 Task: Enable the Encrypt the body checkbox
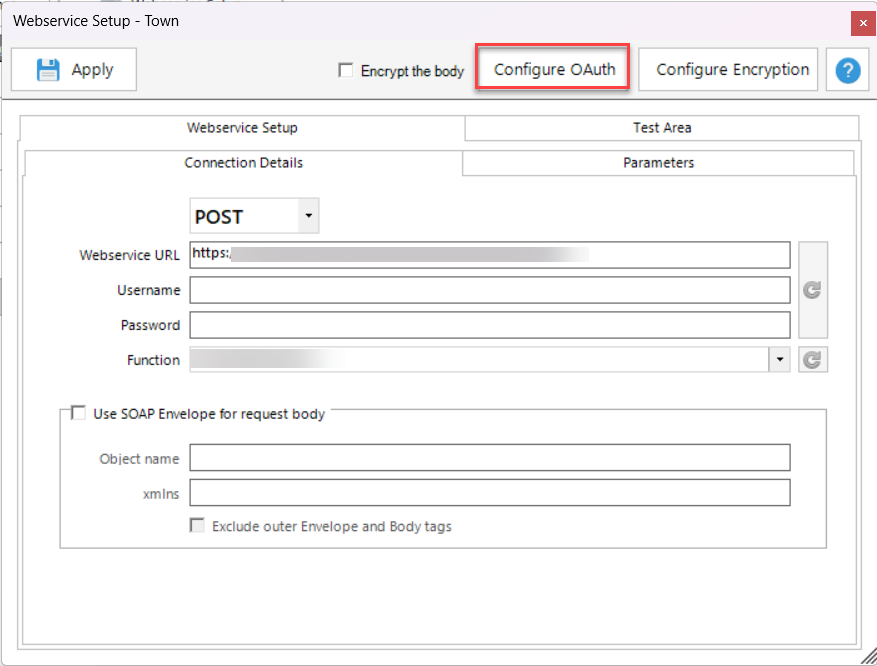click(x=346, y=71)
